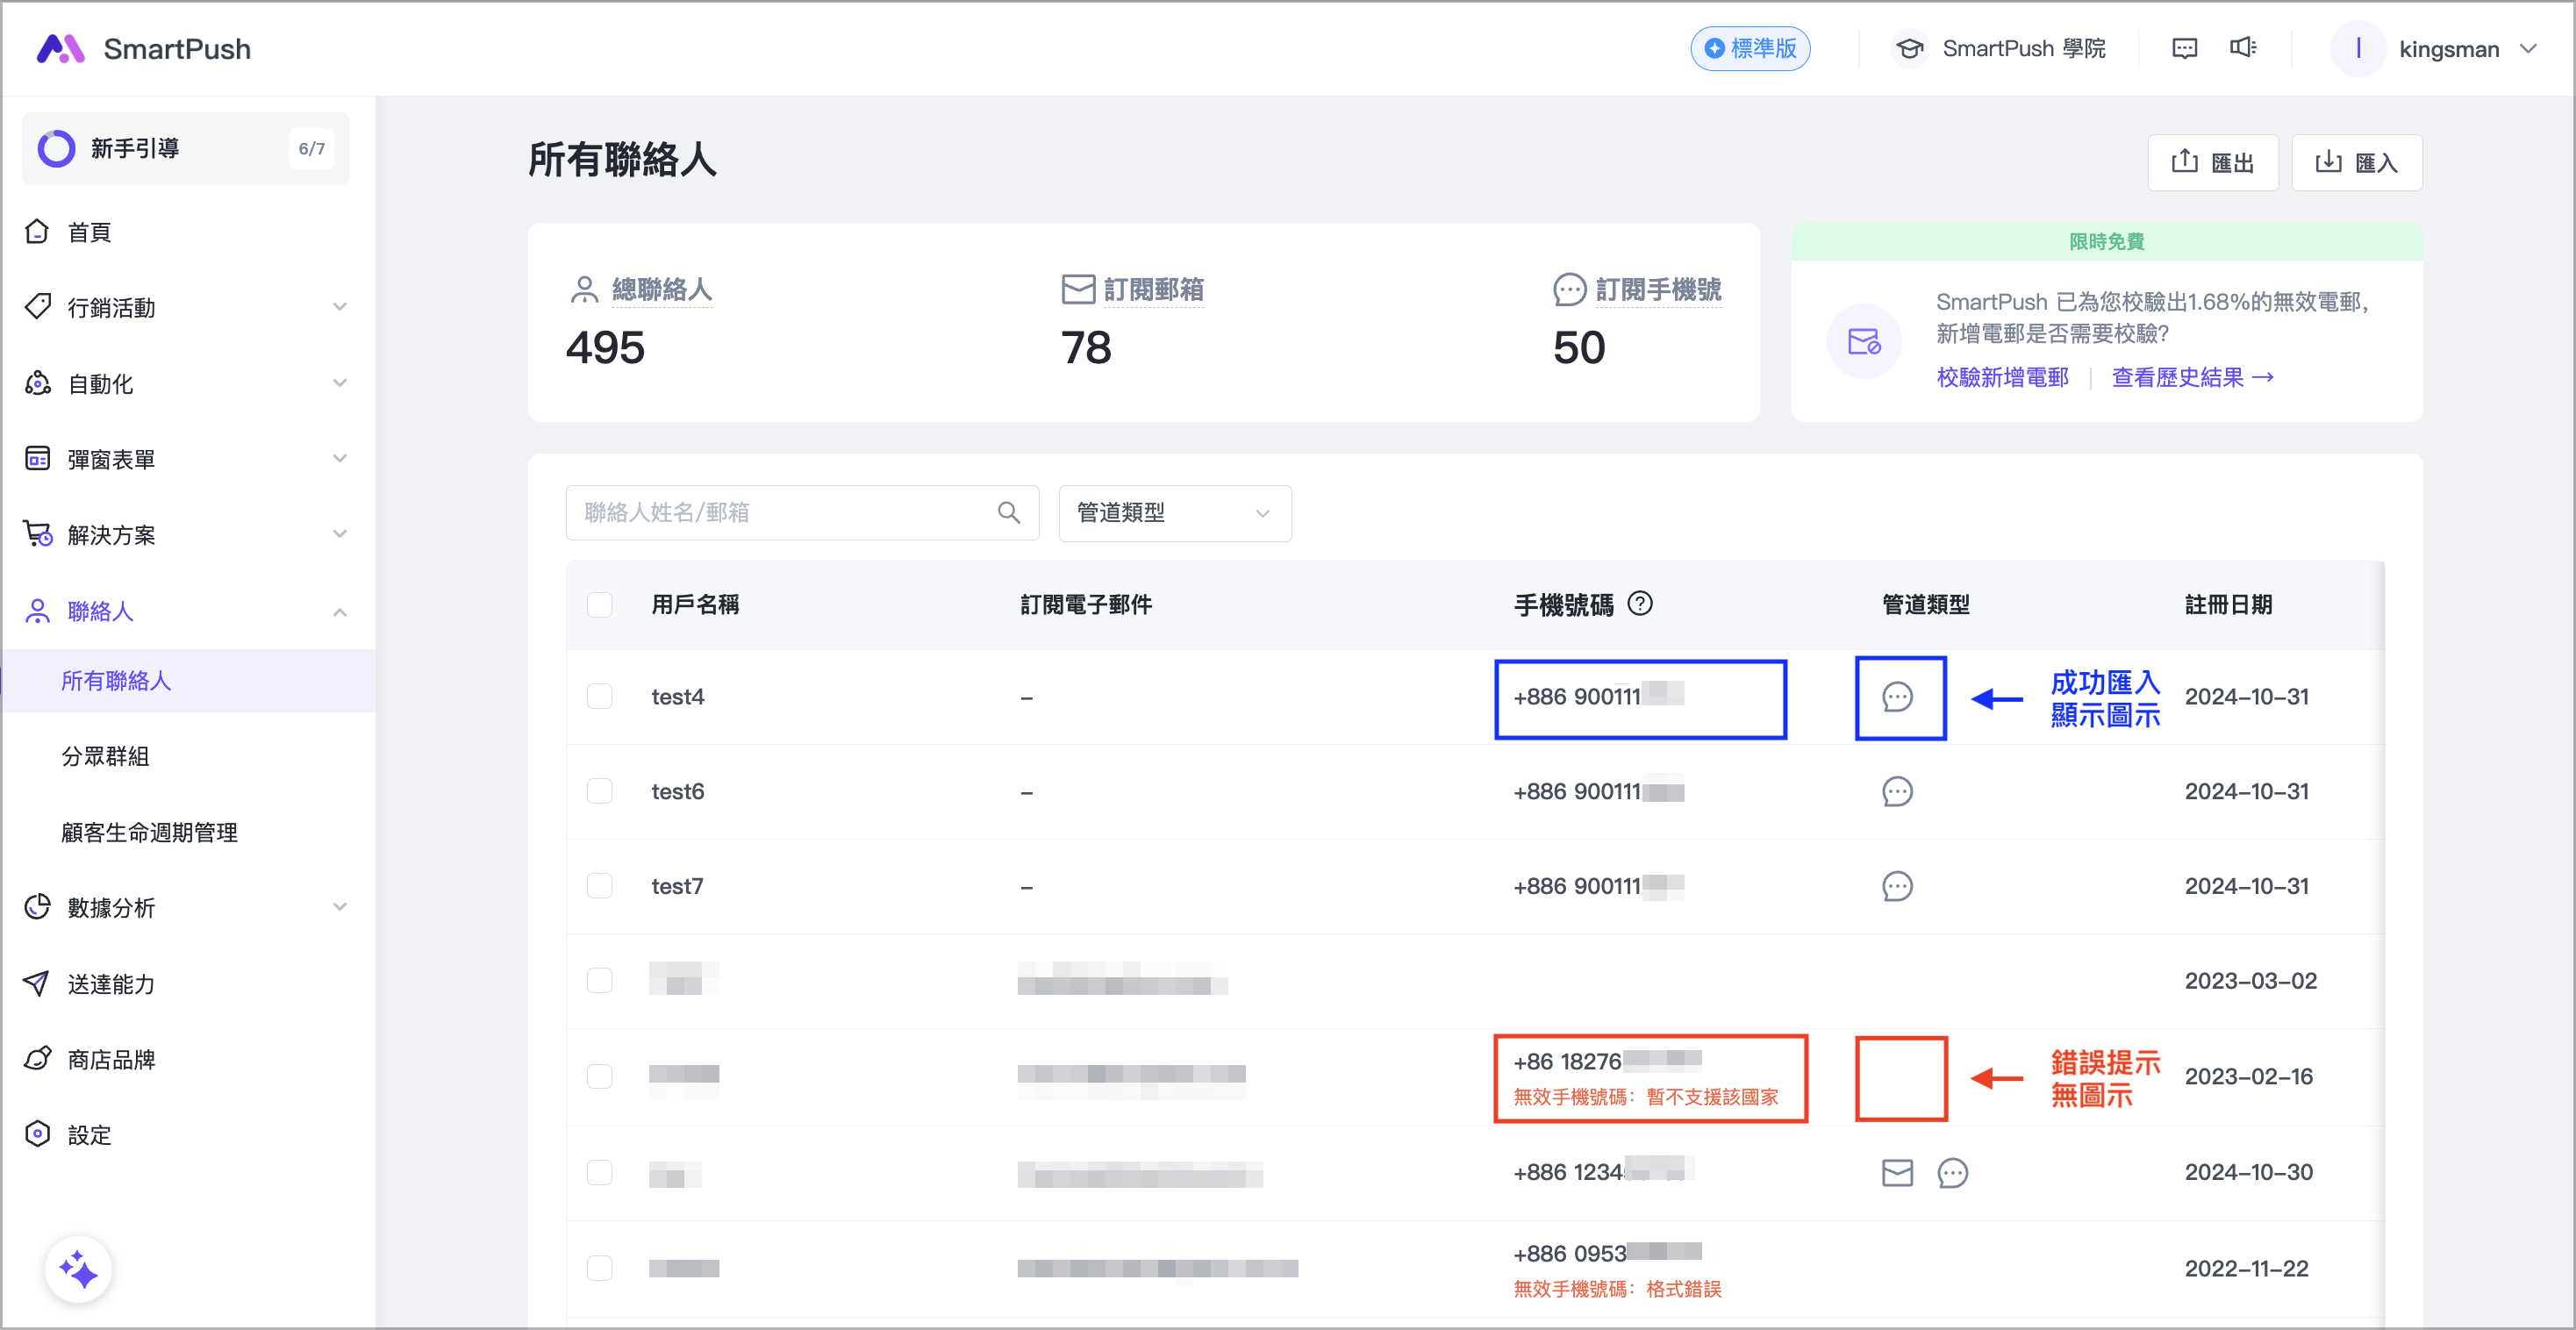Viewport: 2576px width, 1330px height.
Task: Click the 匯出 export button
Action: (2212, 162)
